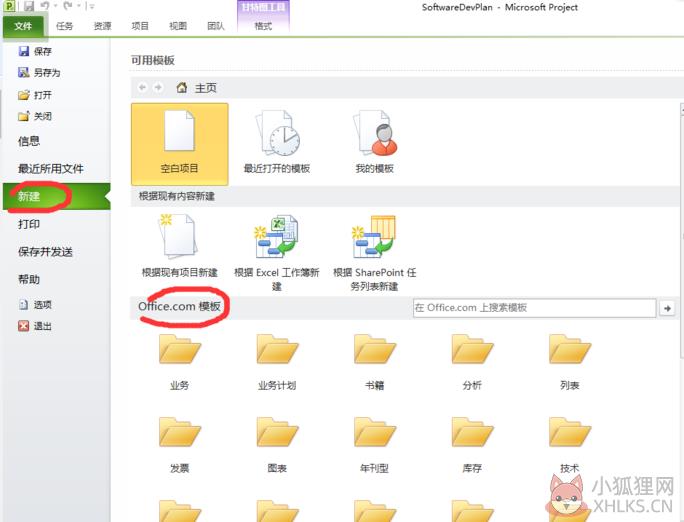Viewport: 684px width, 522px height.
Task: Click the Office.com template search field
Action: pyautogui.click(x=534, y=308)
